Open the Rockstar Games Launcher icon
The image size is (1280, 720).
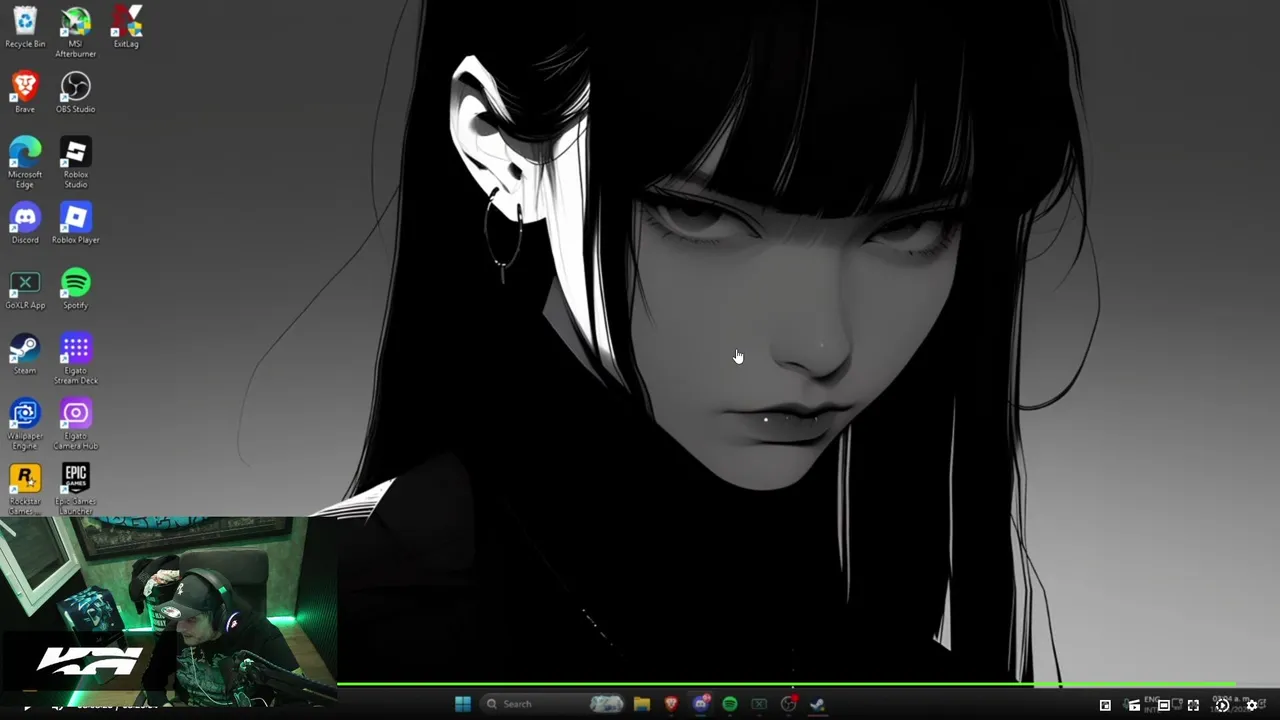click(x=25, y=489)
